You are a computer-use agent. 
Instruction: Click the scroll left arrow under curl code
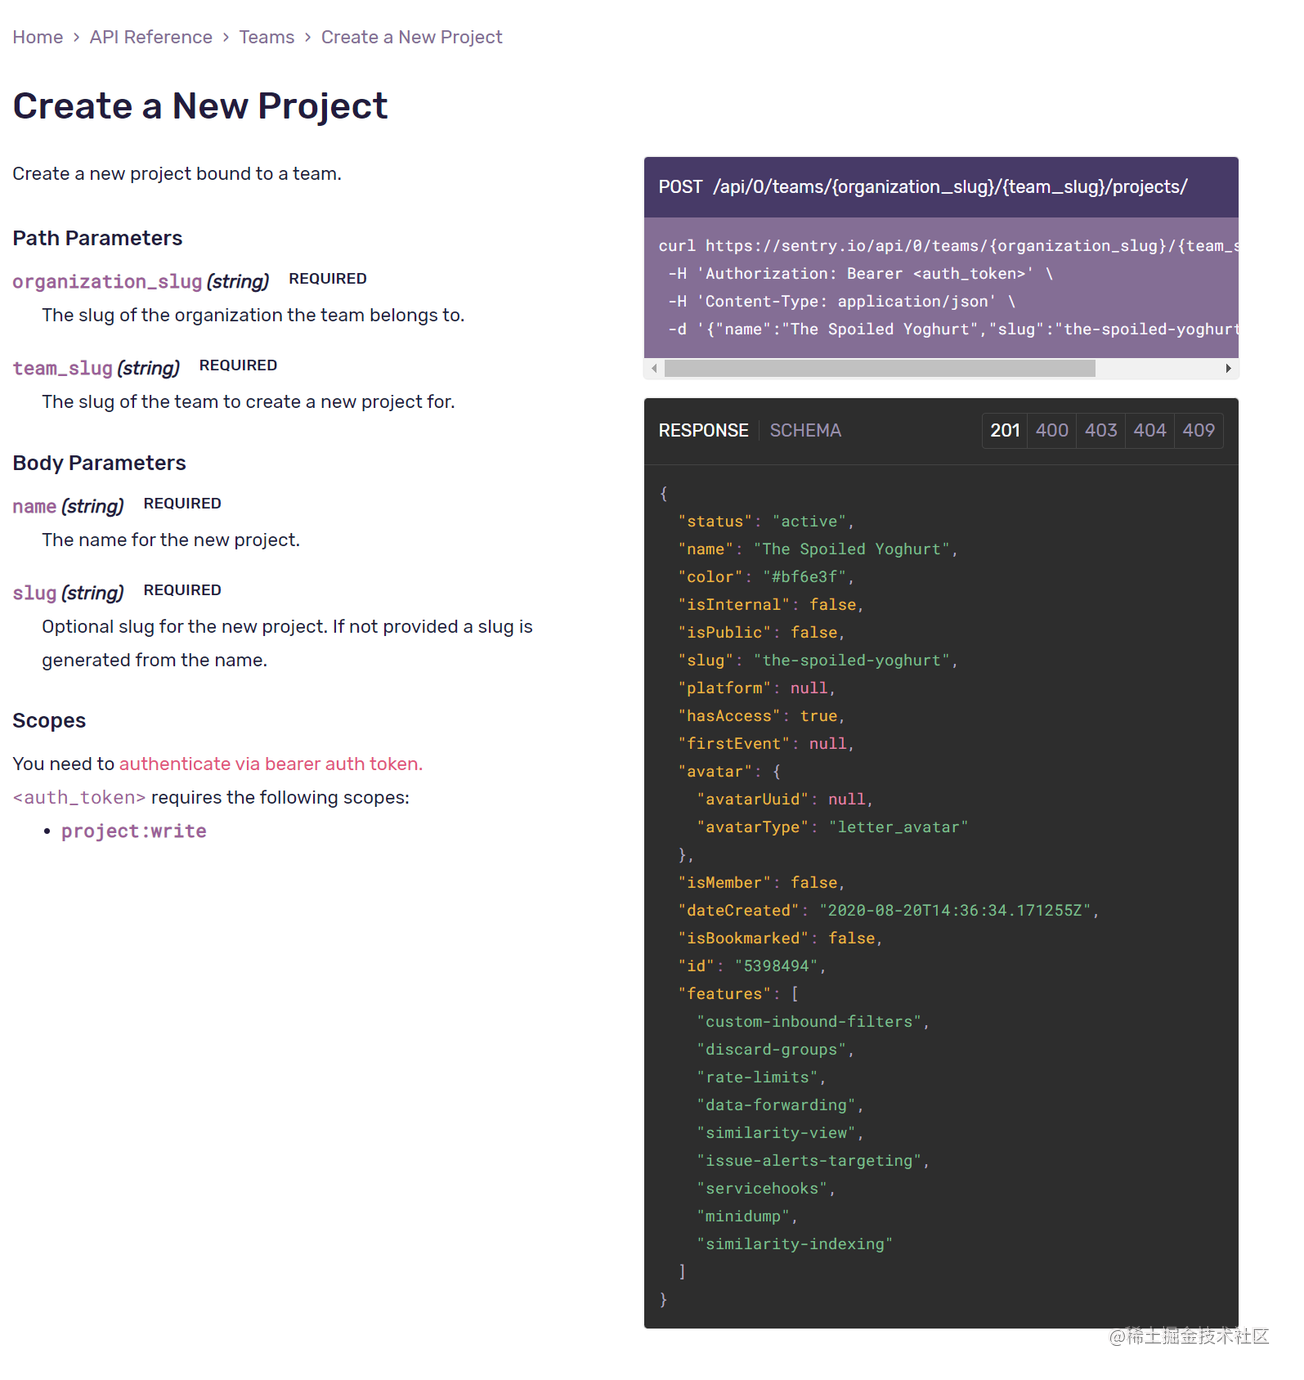654,368
